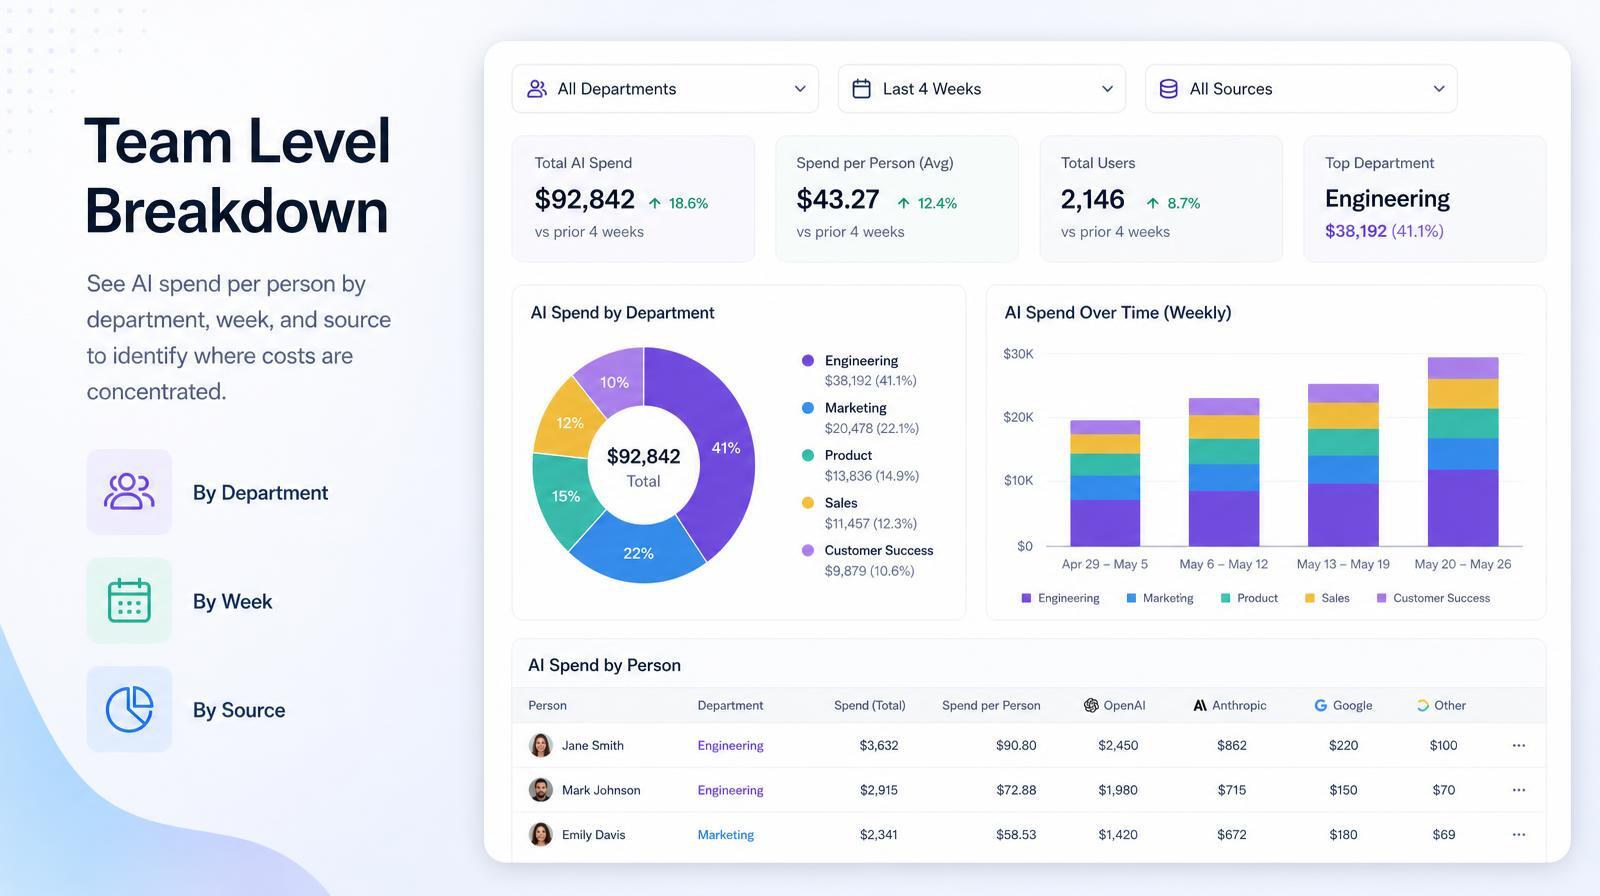
Task: Open the Last 4 Weeks date range dropdown
Action: tap(982, 89)
